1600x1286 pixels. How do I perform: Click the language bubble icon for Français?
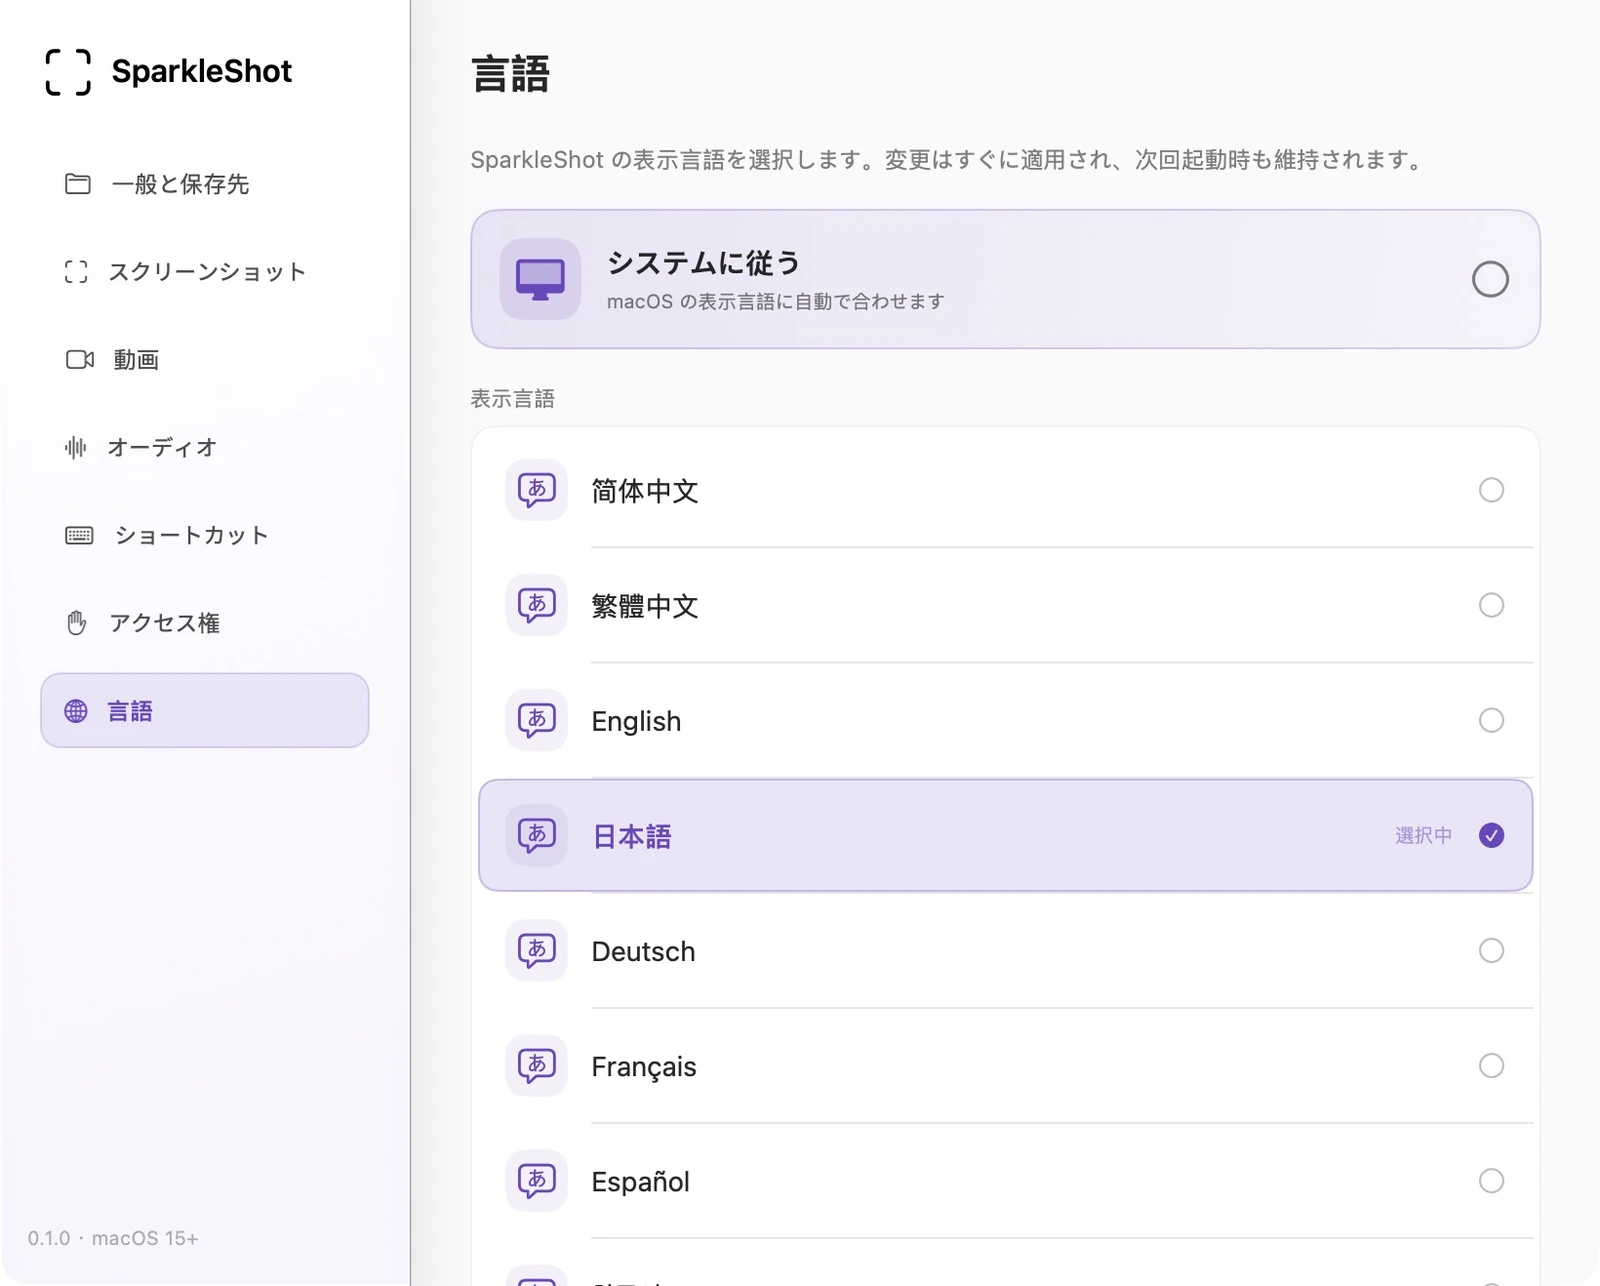[537, 1065]
